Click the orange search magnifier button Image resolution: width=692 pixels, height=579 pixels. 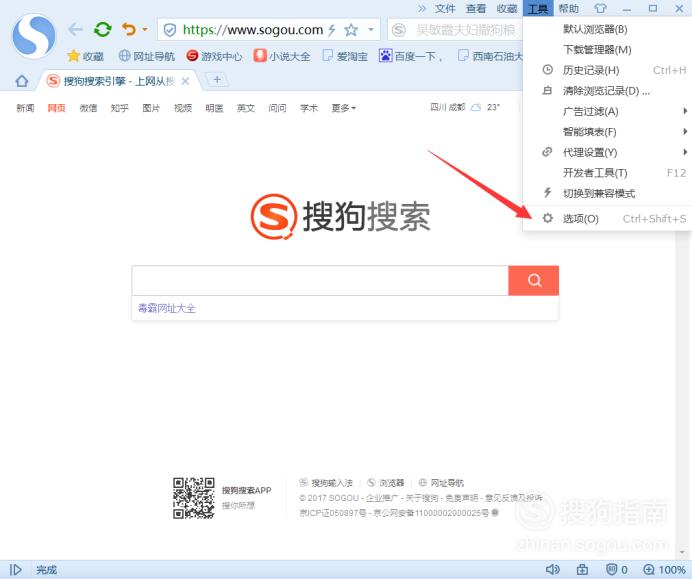534,280
